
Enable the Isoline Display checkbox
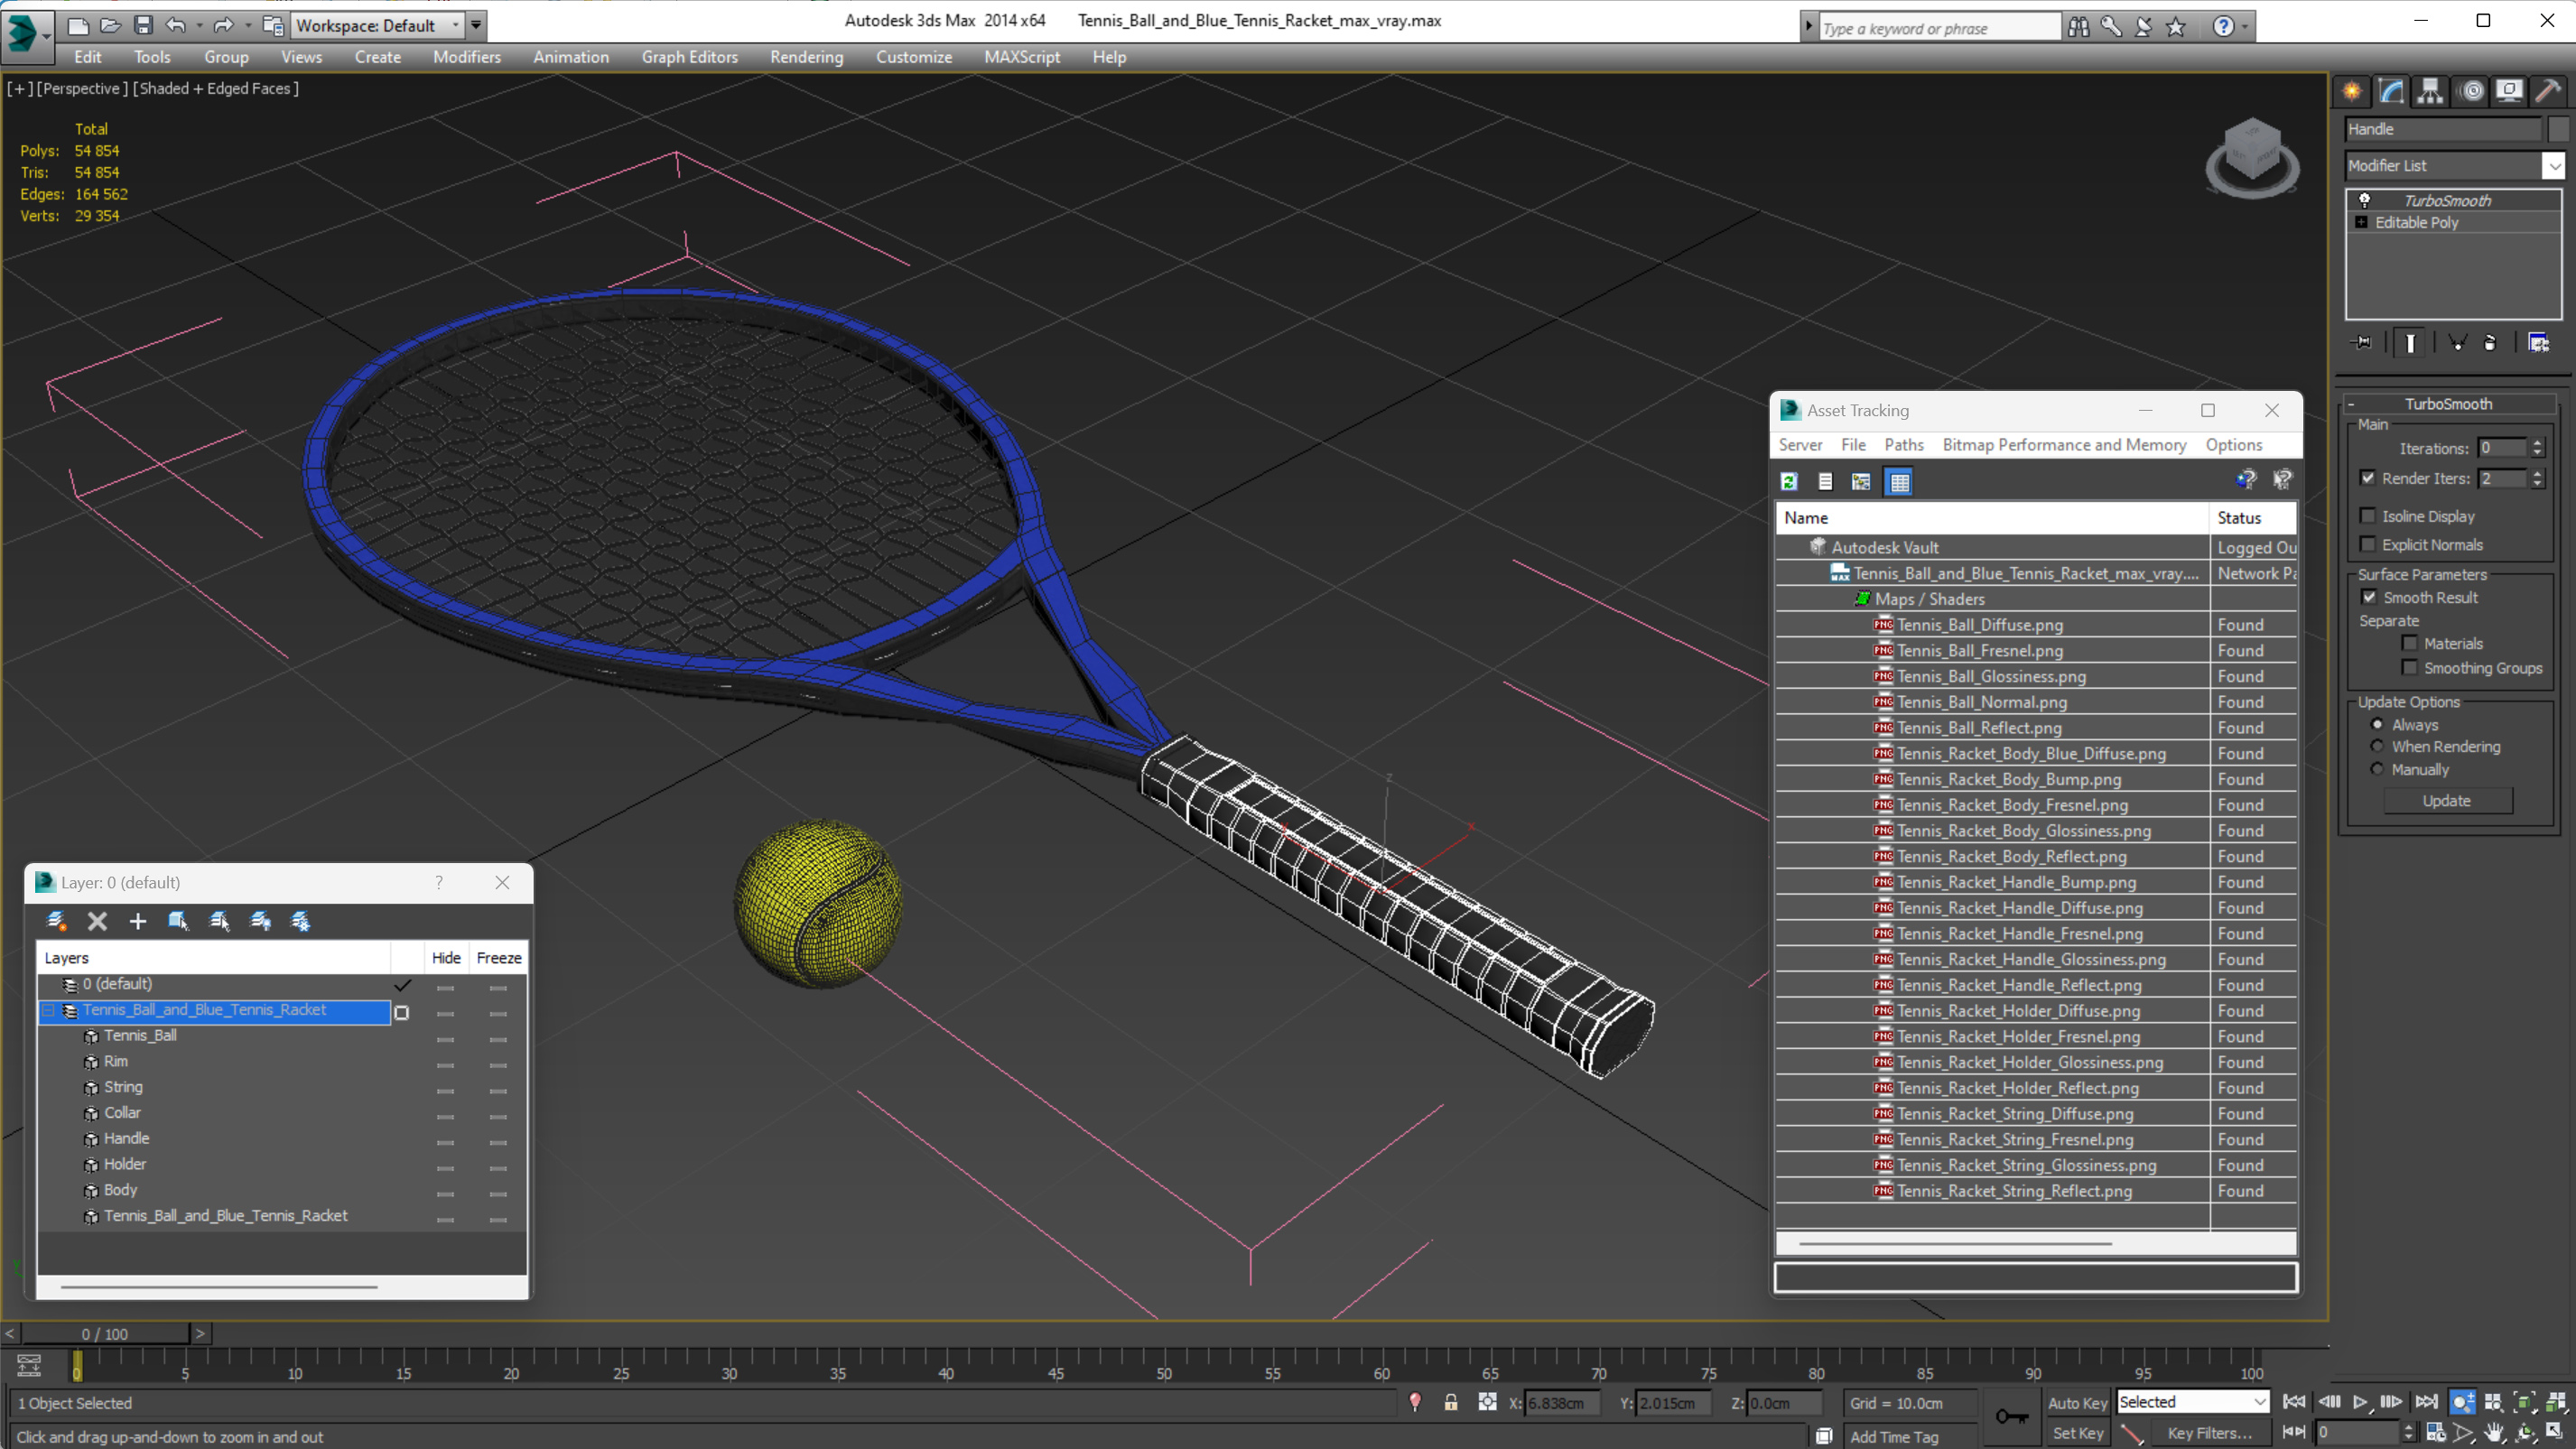pyautogui.click(x=2367, y=516)
